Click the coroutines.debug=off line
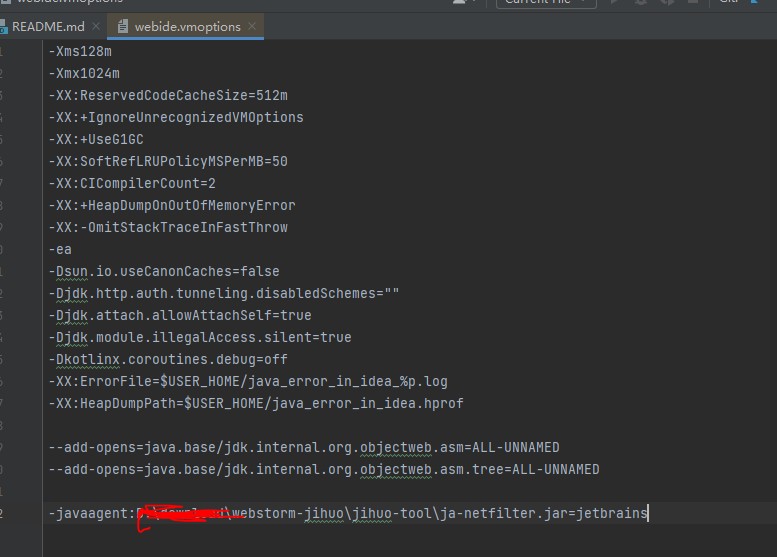This screenshot has height=557, width=777. (168, 359)
